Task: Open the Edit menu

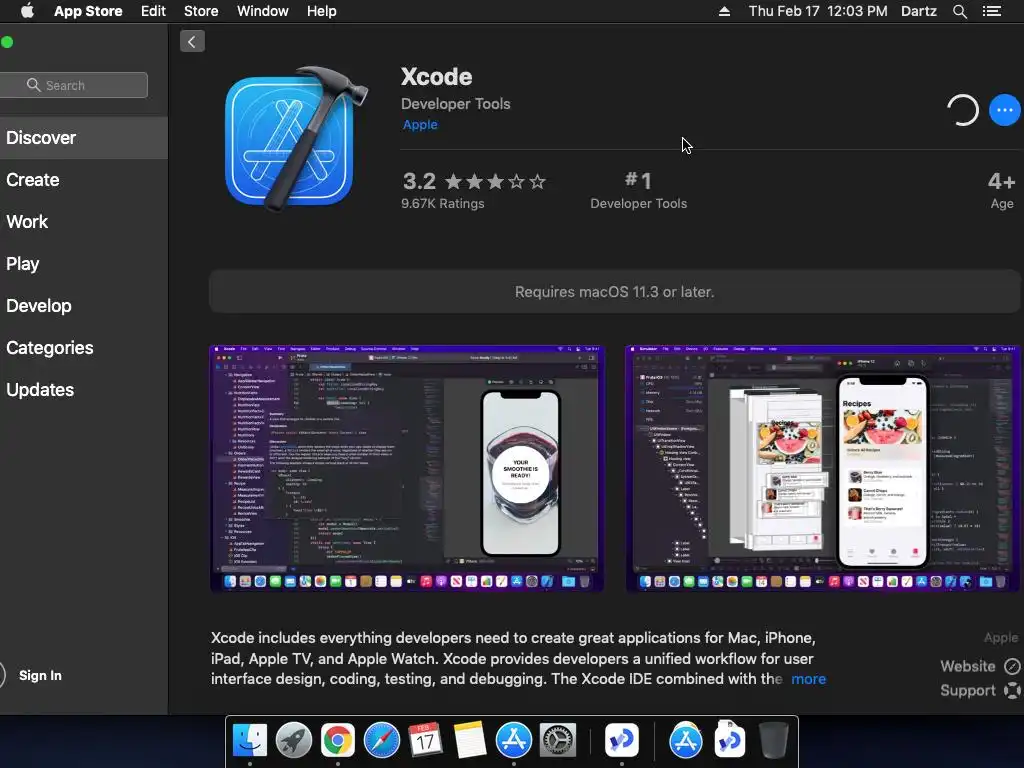Action: [153, 11]
